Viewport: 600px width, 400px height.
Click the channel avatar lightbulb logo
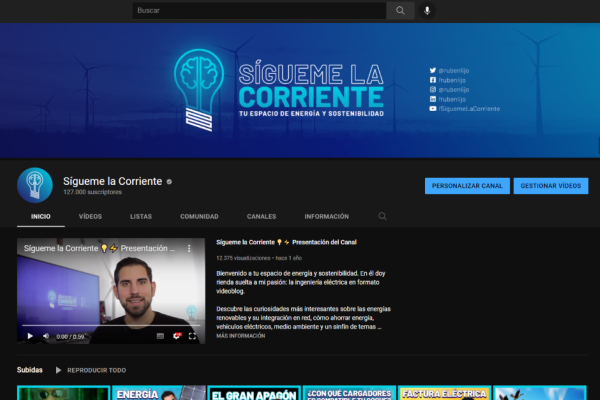tap(35, 185)
